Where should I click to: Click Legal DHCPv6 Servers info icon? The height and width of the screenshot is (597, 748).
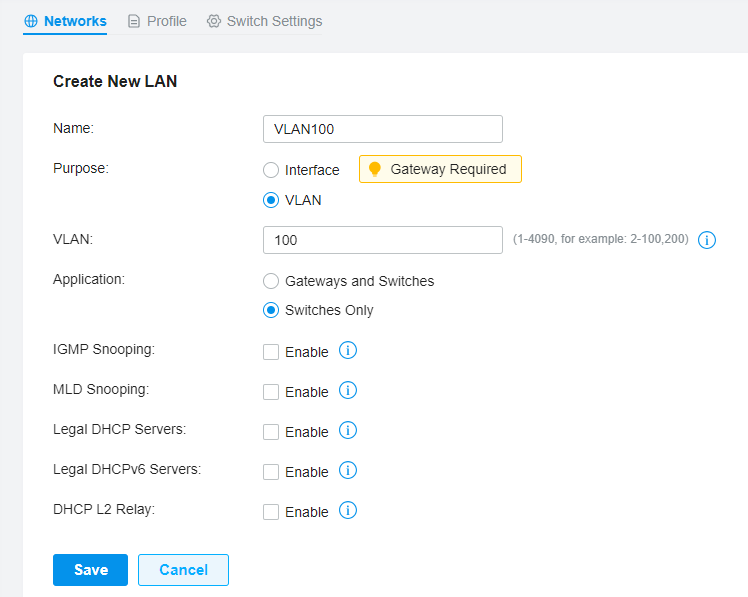[348, 471]
